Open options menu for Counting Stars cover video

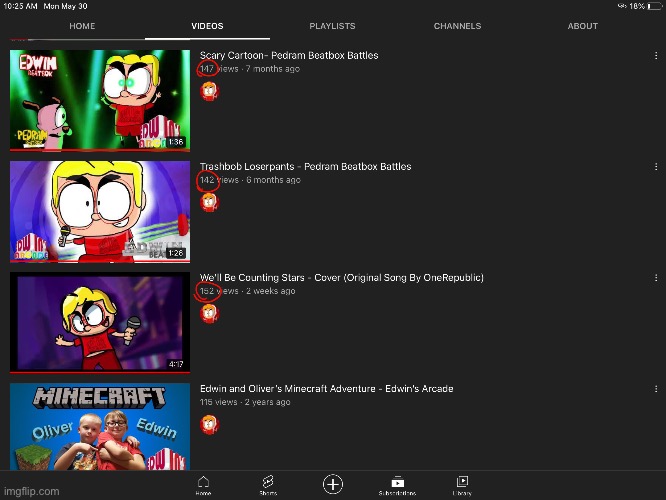click(656, 278)
